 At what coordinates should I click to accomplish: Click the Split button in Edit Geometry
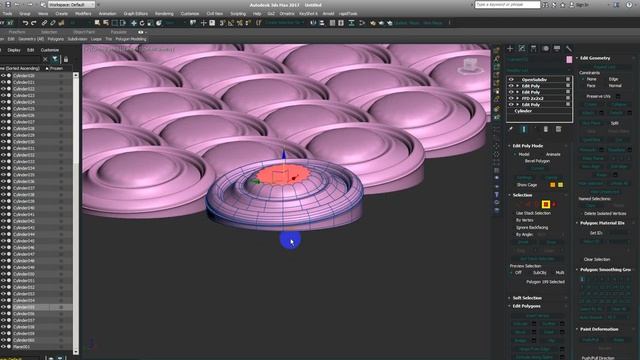(x=614, y=123)
